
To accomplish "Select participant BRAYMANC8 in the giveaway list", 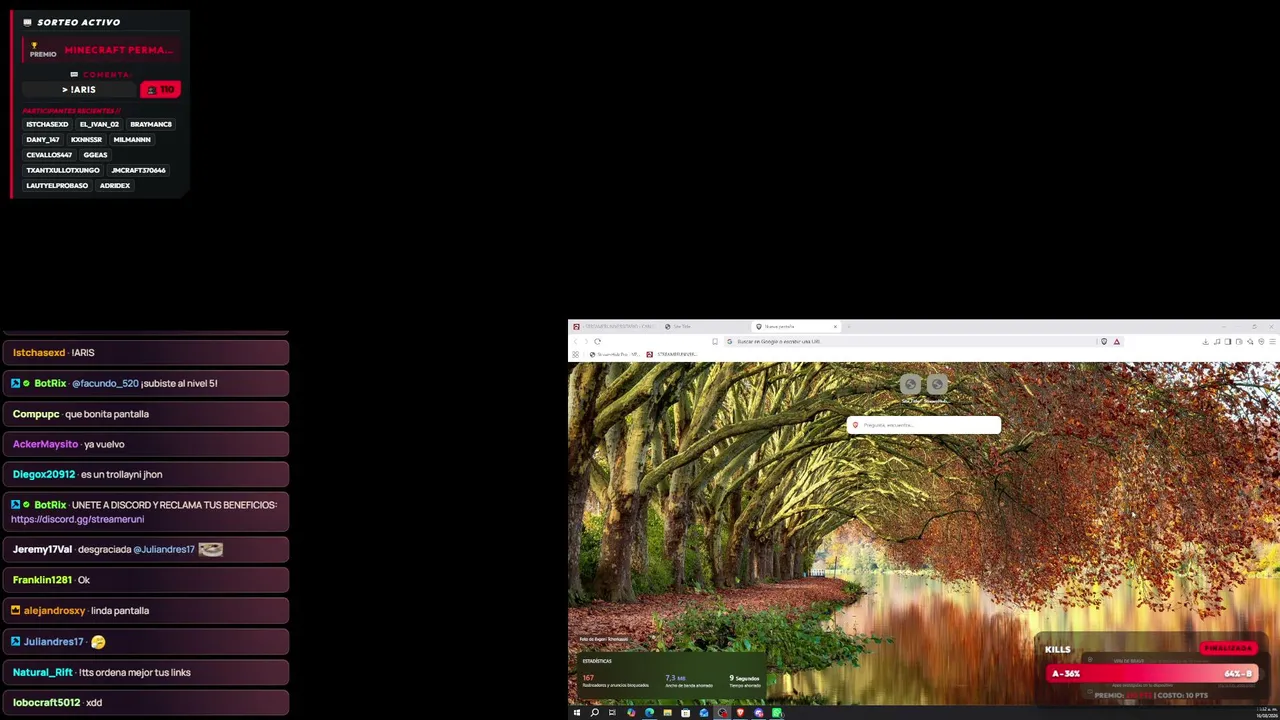I will tap(151, 124).
